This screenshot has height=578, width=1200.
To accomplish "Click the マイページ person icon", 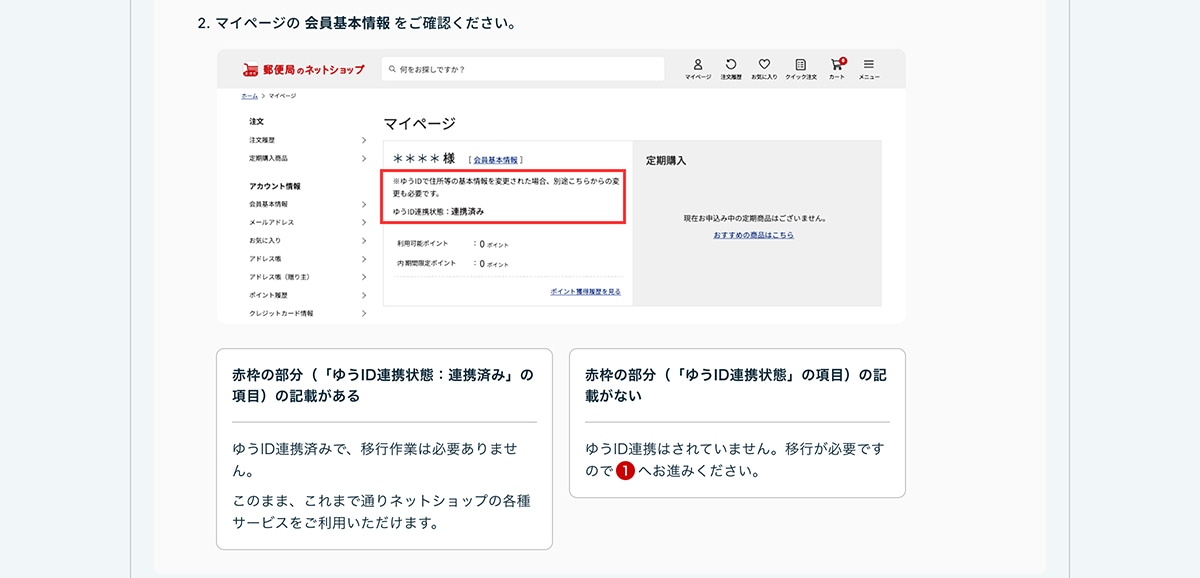I will [x=698, y=64].
